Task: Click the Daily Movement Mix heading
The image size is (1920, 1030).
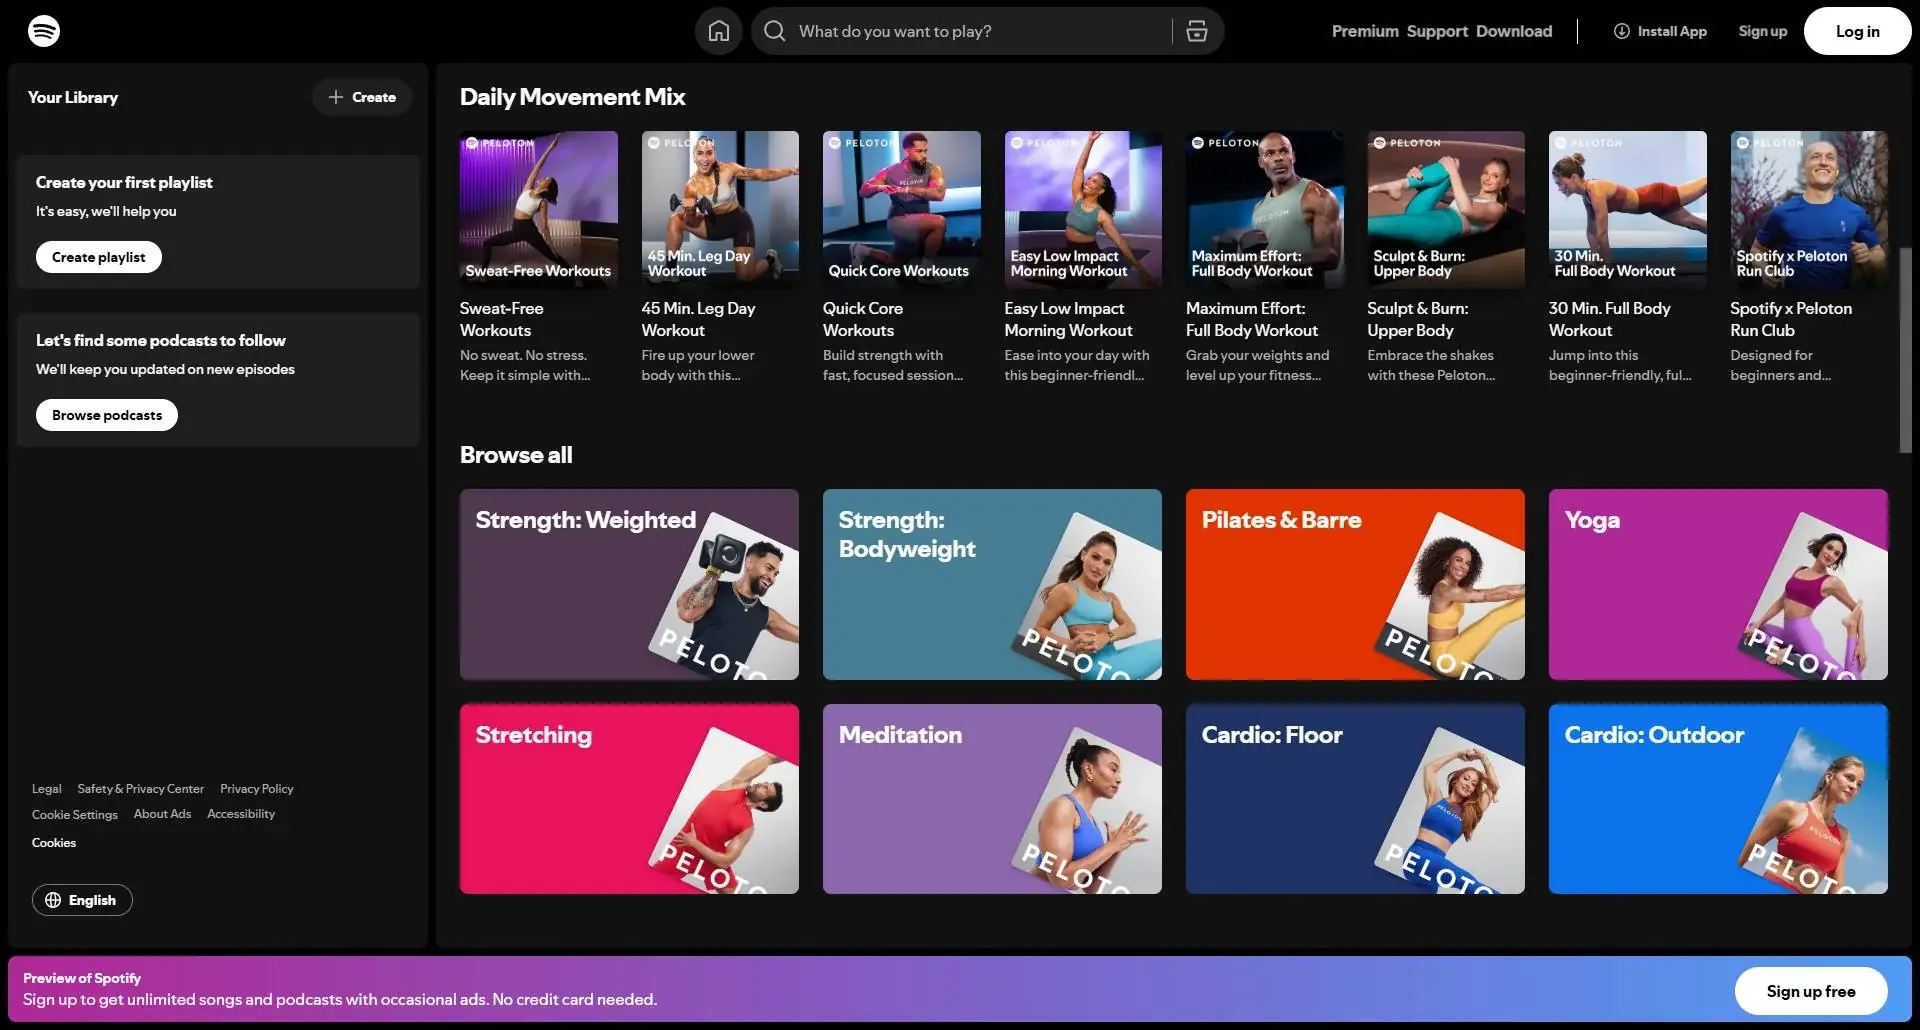Action: (572, 97)
